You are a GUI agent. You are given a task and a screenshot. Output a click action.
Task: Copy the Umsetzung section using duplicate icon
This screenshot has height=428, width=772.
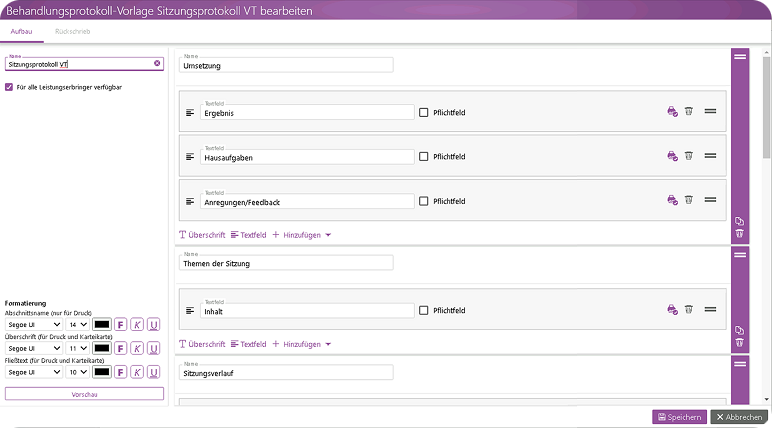739,221
